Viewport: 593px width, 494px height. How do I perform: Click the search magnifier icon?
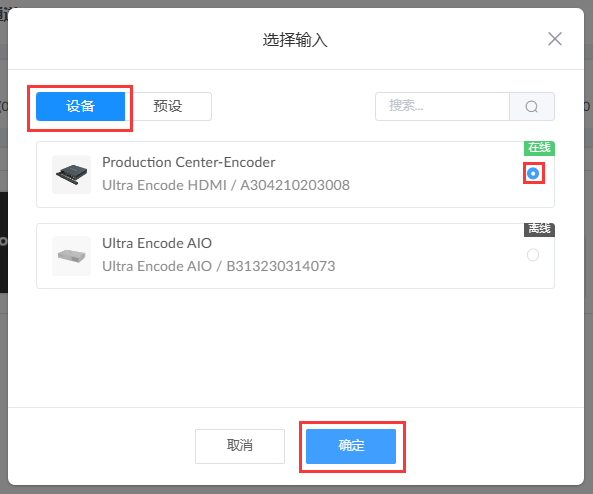(x=532, y=106)
